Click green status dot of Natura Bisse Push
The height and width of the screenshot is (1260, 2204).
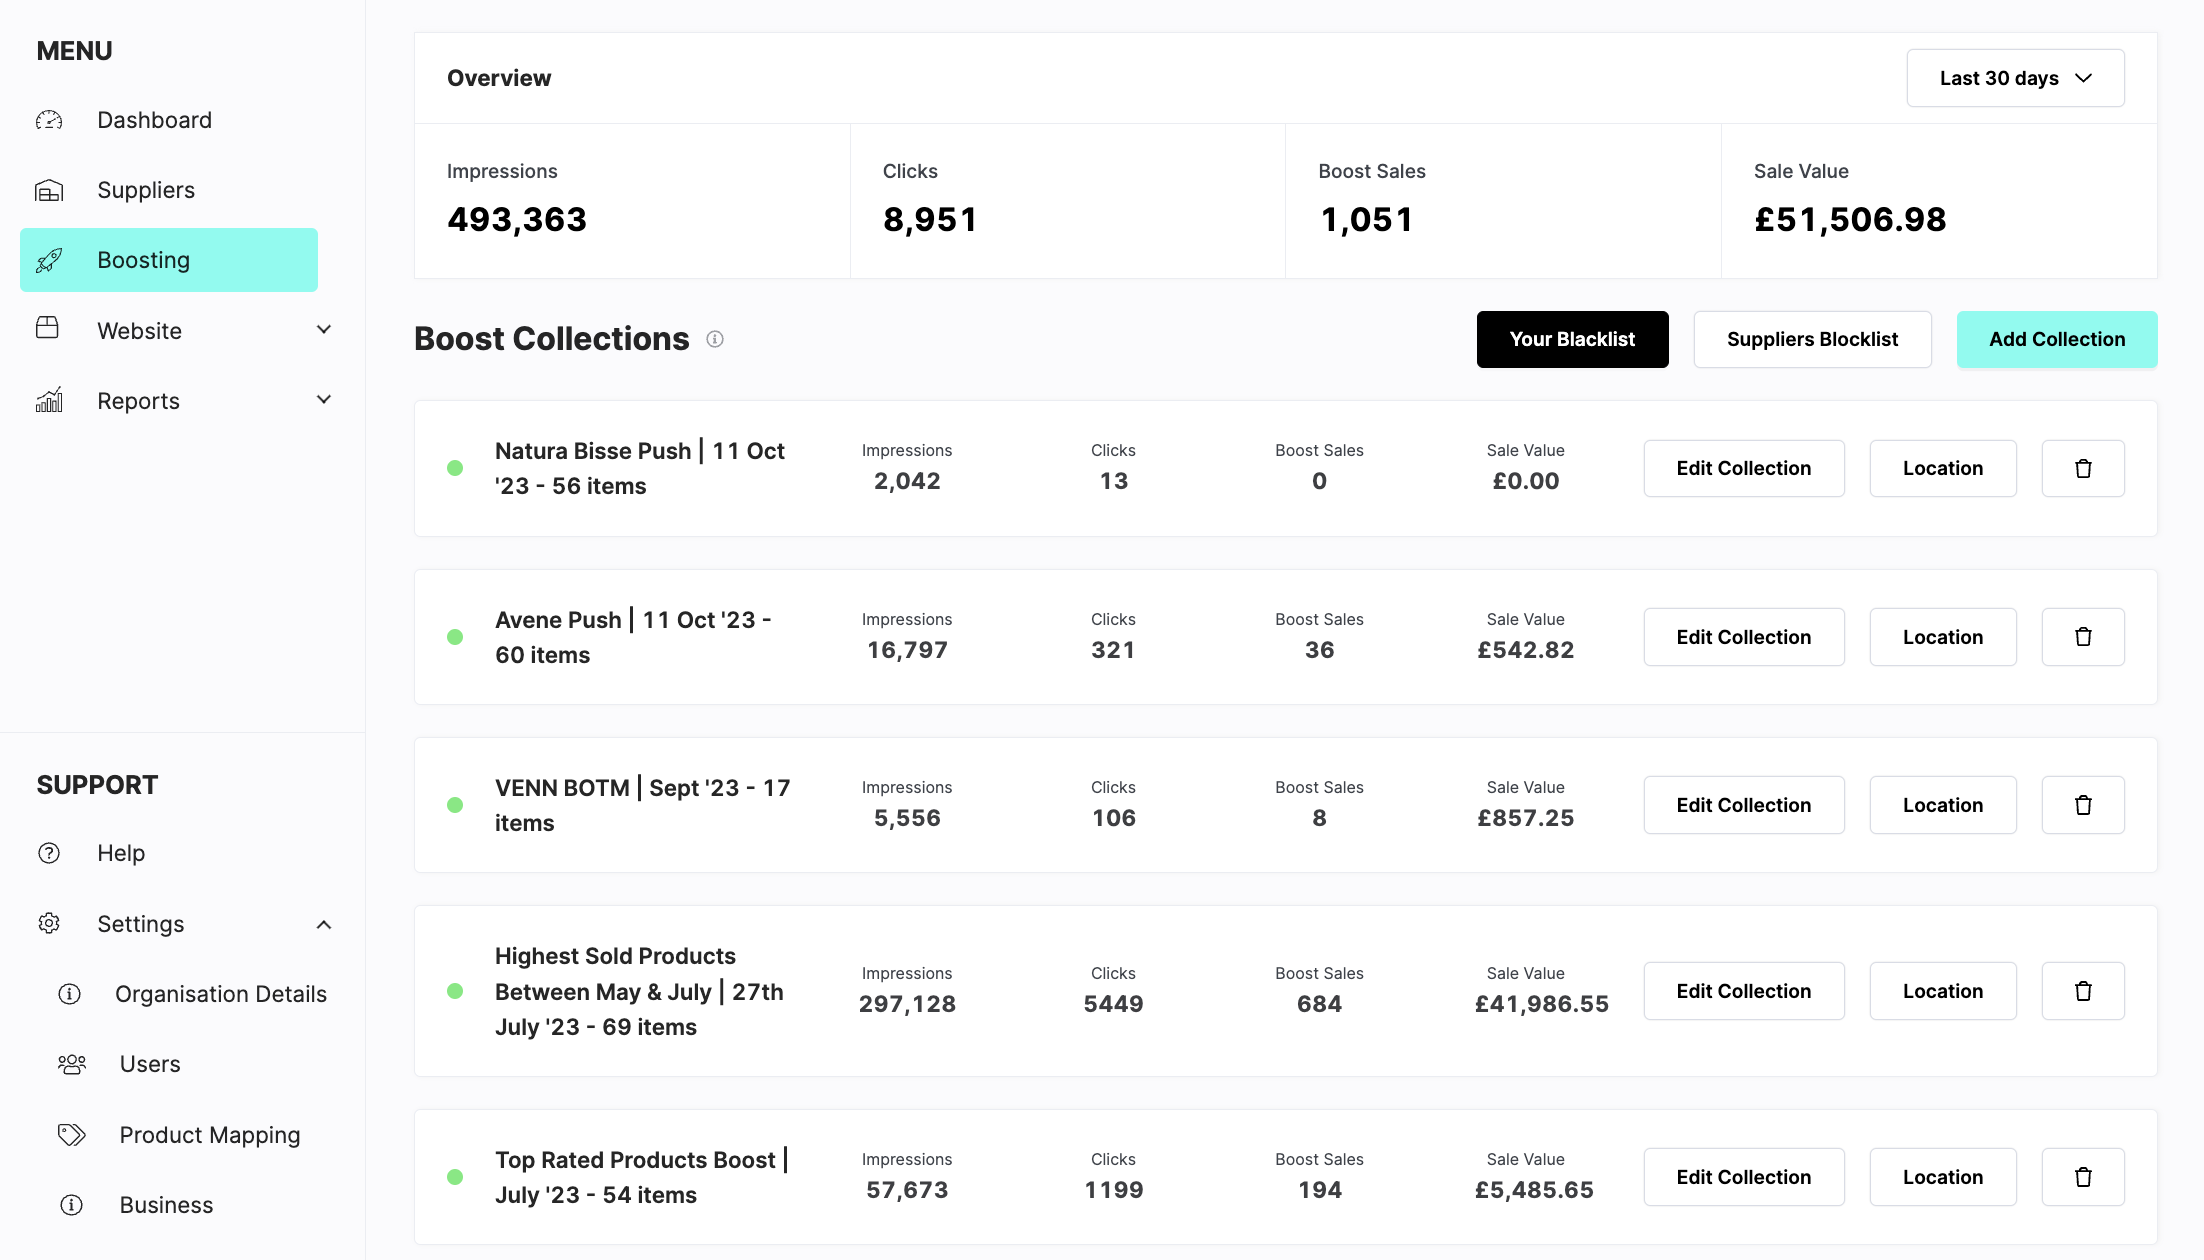tap(455, 468)
